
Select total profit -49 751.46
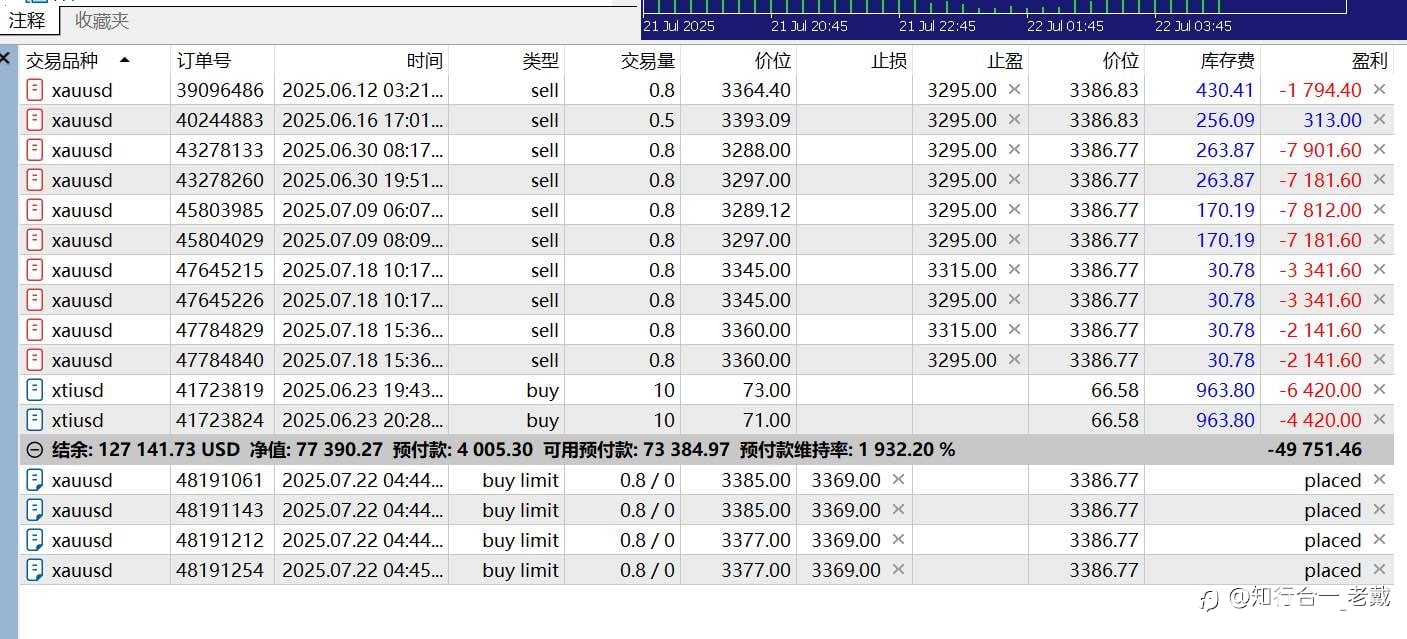(x=1314, y=450)
